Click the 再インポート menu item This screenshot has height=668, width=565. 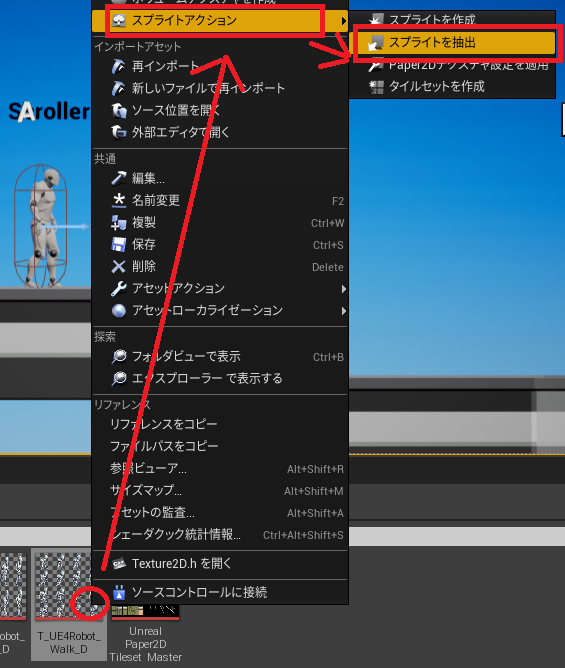click(x=220, y=66)
